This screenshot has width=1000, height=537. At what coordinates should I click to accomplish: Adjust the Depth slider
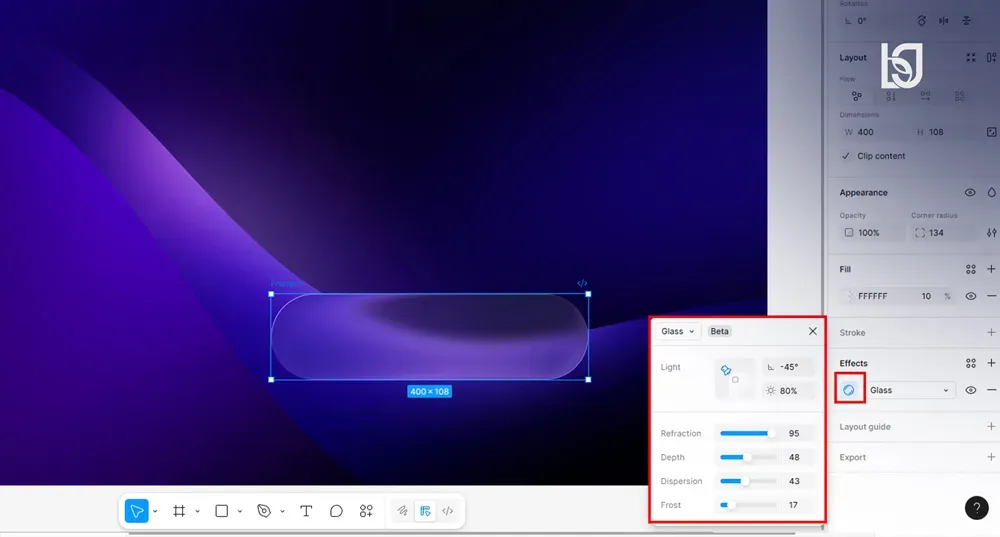click(x=747, y=457)
